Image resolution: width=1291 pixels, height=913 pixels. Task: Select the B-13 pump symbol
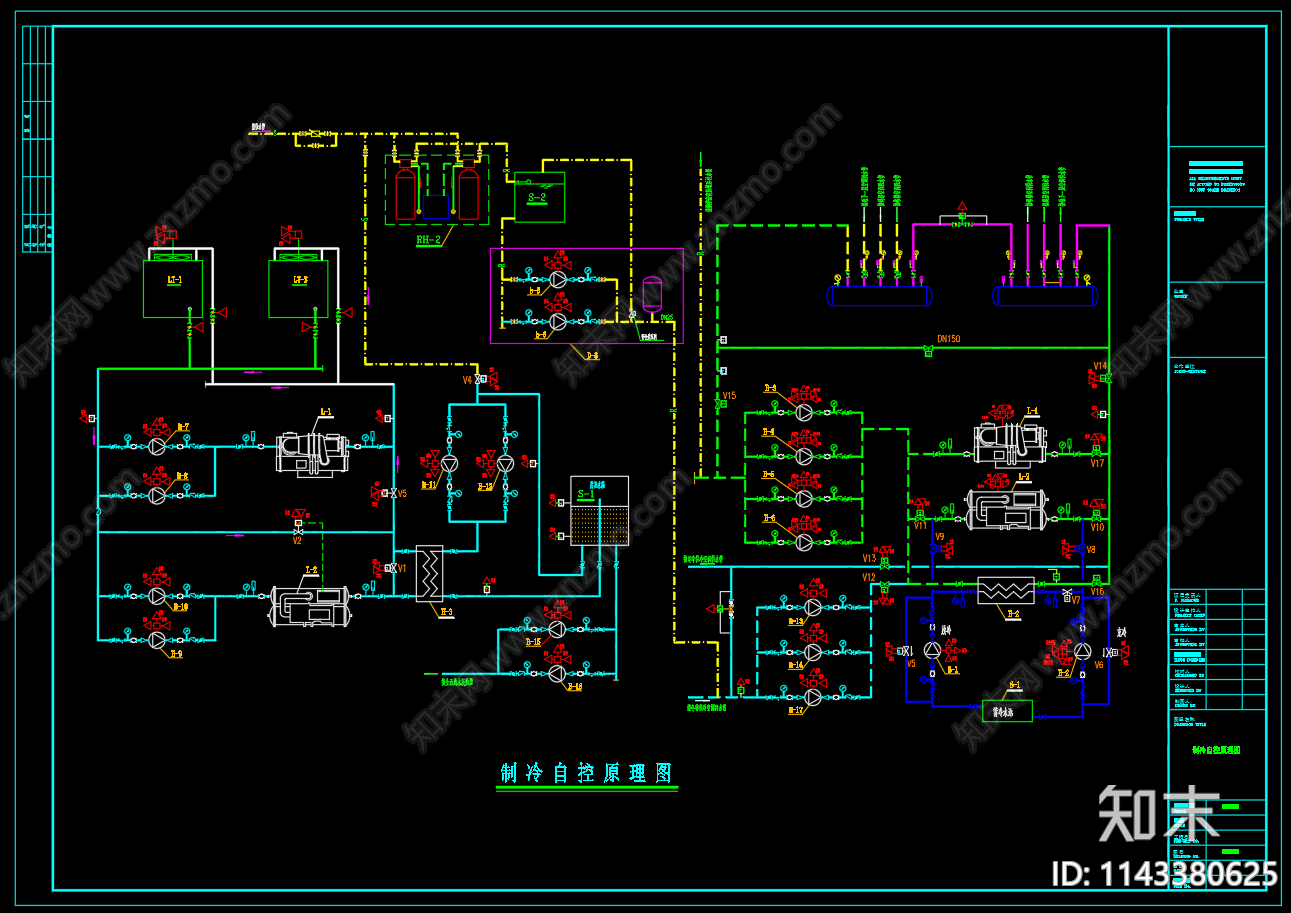tap(813, 607)
